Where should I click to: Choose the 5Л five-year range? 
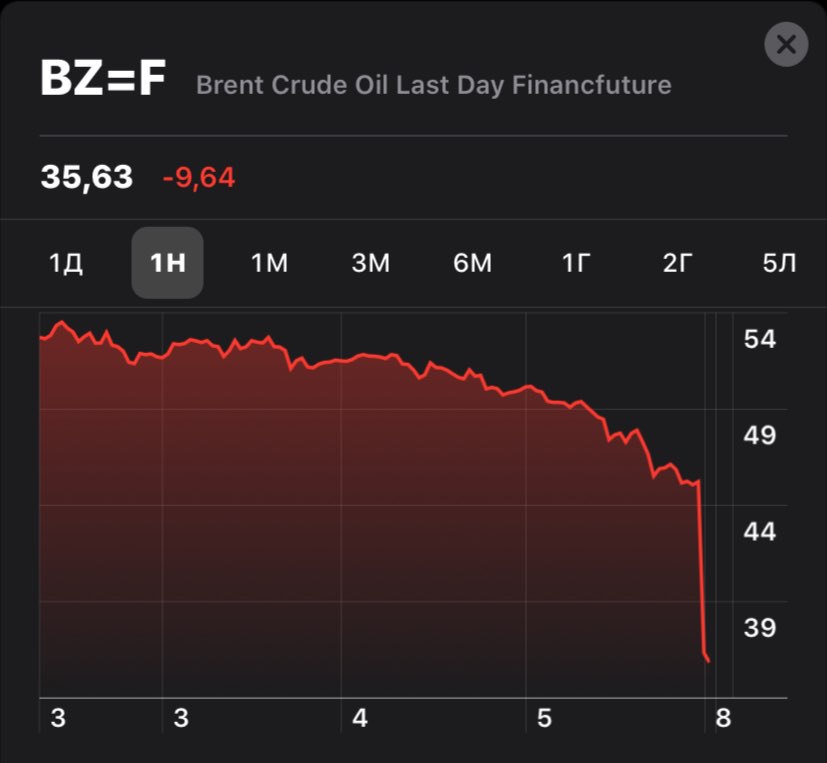tap(779, 264)
